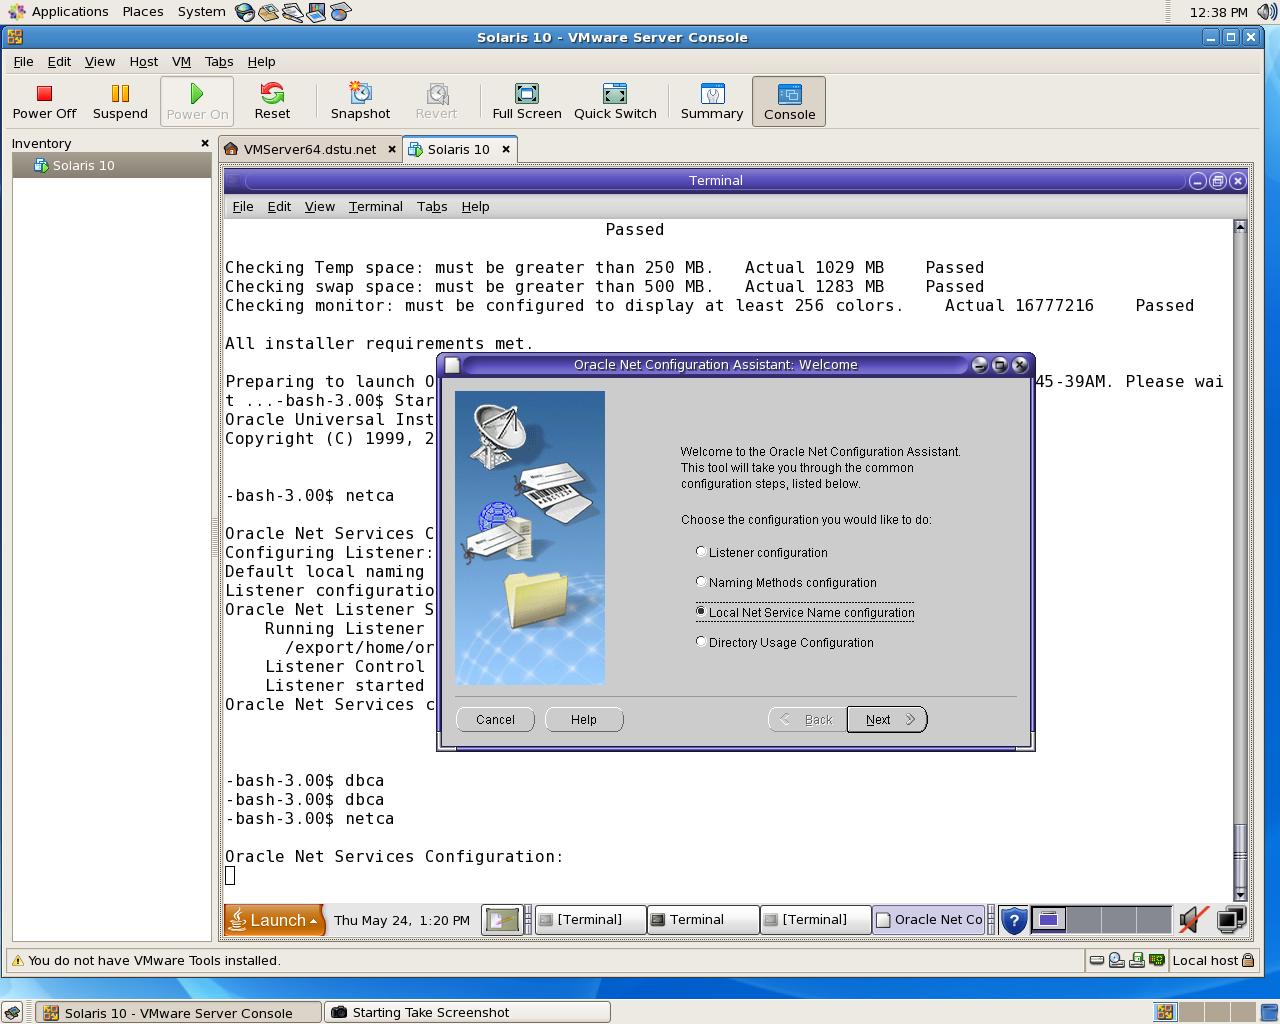Open the VM menu in VMware console
1280x1024 pixels.
tap(181, 61)
